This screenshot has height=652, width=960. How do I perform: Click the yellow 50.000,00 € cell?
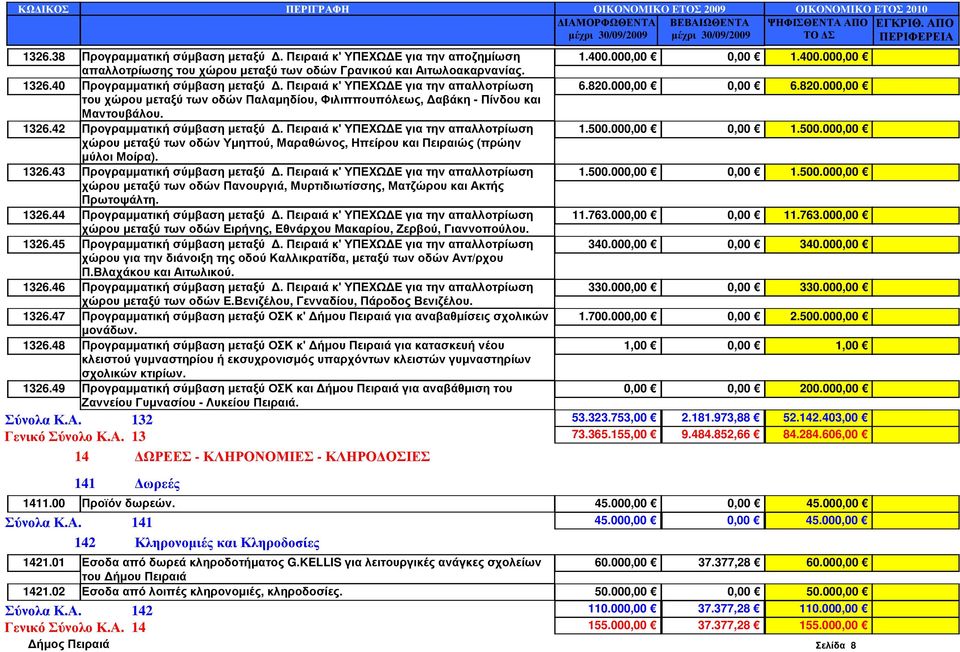[819, 592]
